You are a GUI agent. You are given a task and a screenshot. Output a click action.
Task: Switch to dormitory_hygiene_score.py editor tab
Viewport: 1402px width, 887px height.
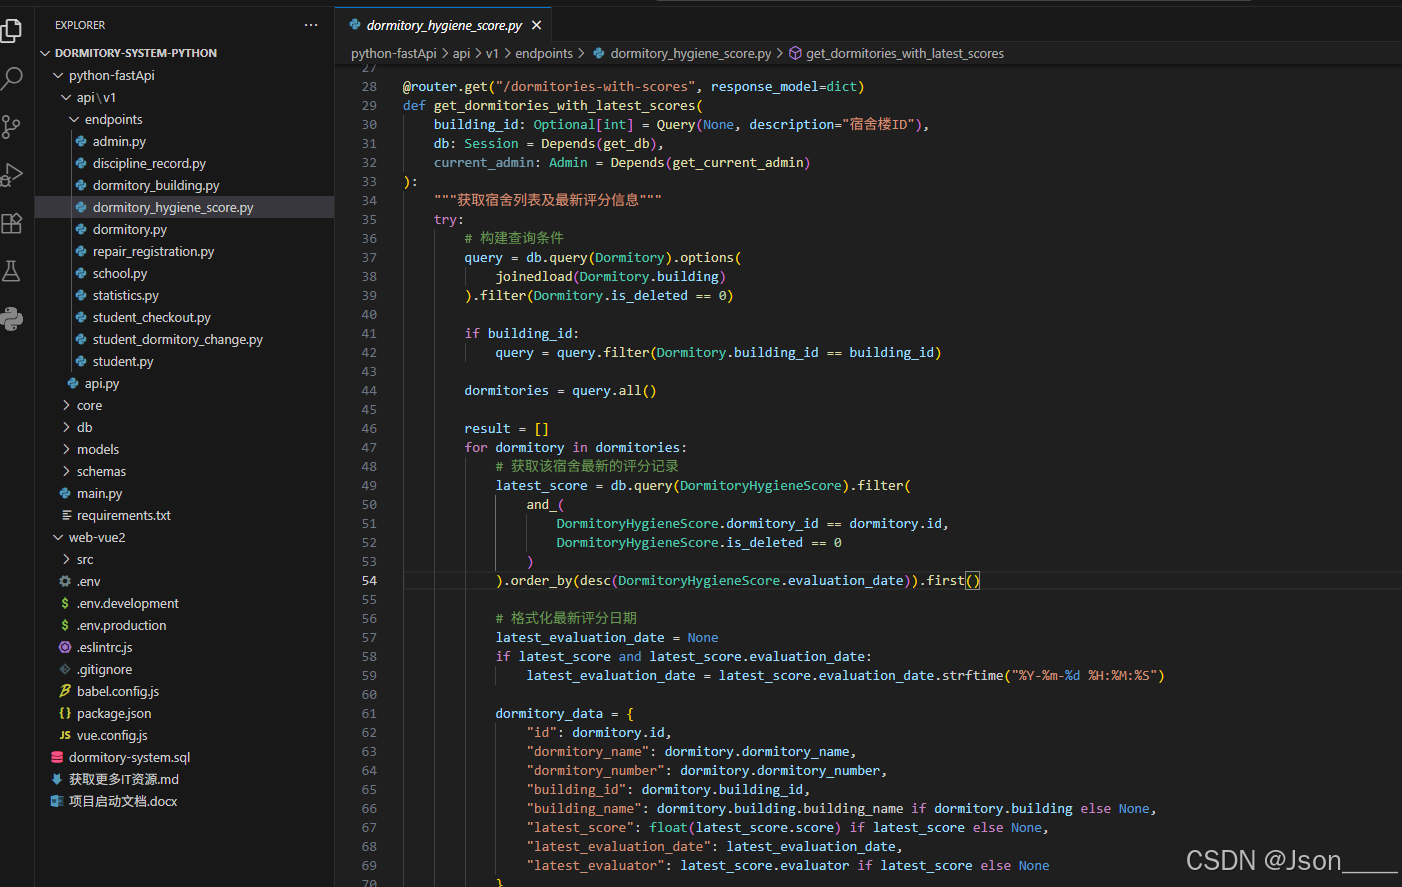click(x=444, y=25)
